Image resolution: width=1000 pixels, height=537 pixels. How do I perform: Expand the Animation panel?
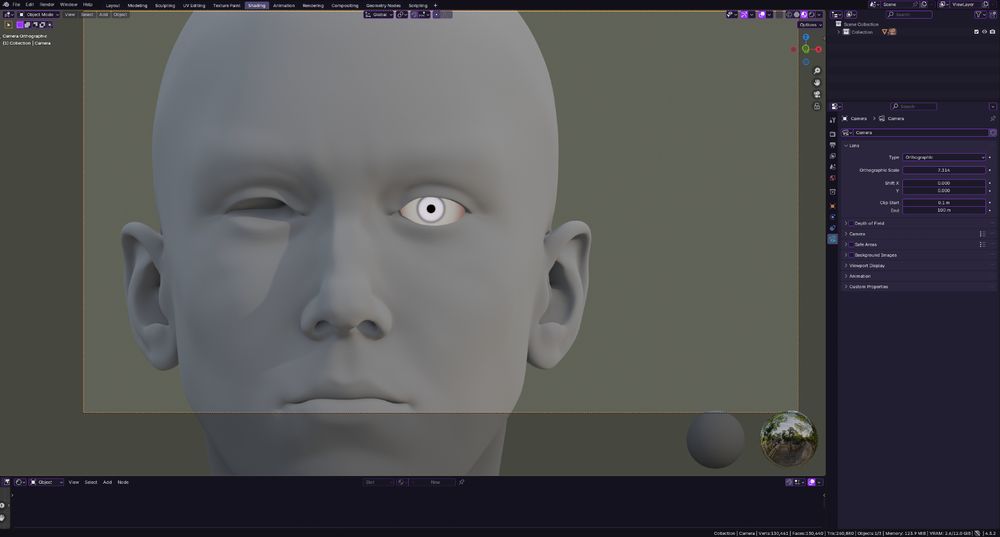click(860, 276)
